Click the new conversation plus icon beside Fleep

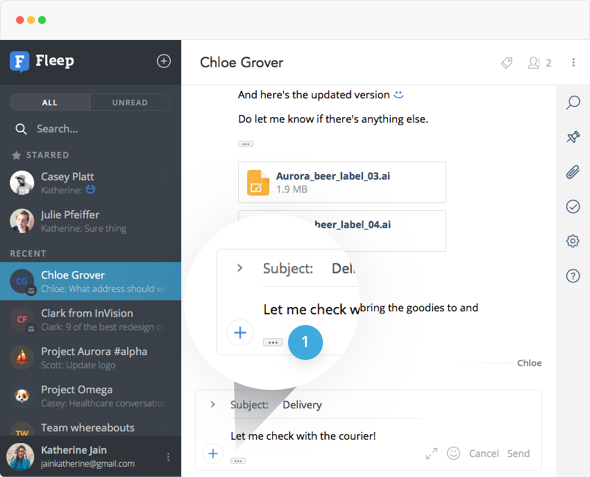click(164, 61)
